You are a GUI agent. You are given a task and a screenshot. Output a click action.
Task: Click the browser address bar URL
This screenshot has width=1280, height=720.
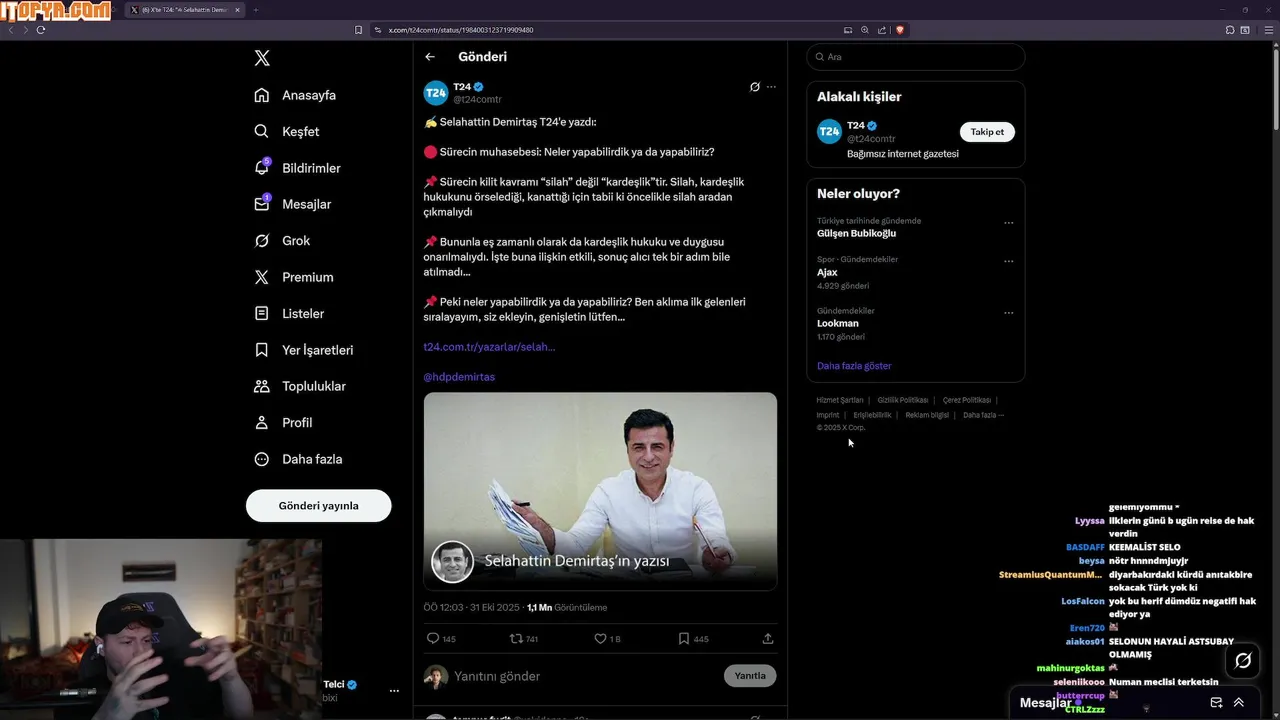coord(461,30)
